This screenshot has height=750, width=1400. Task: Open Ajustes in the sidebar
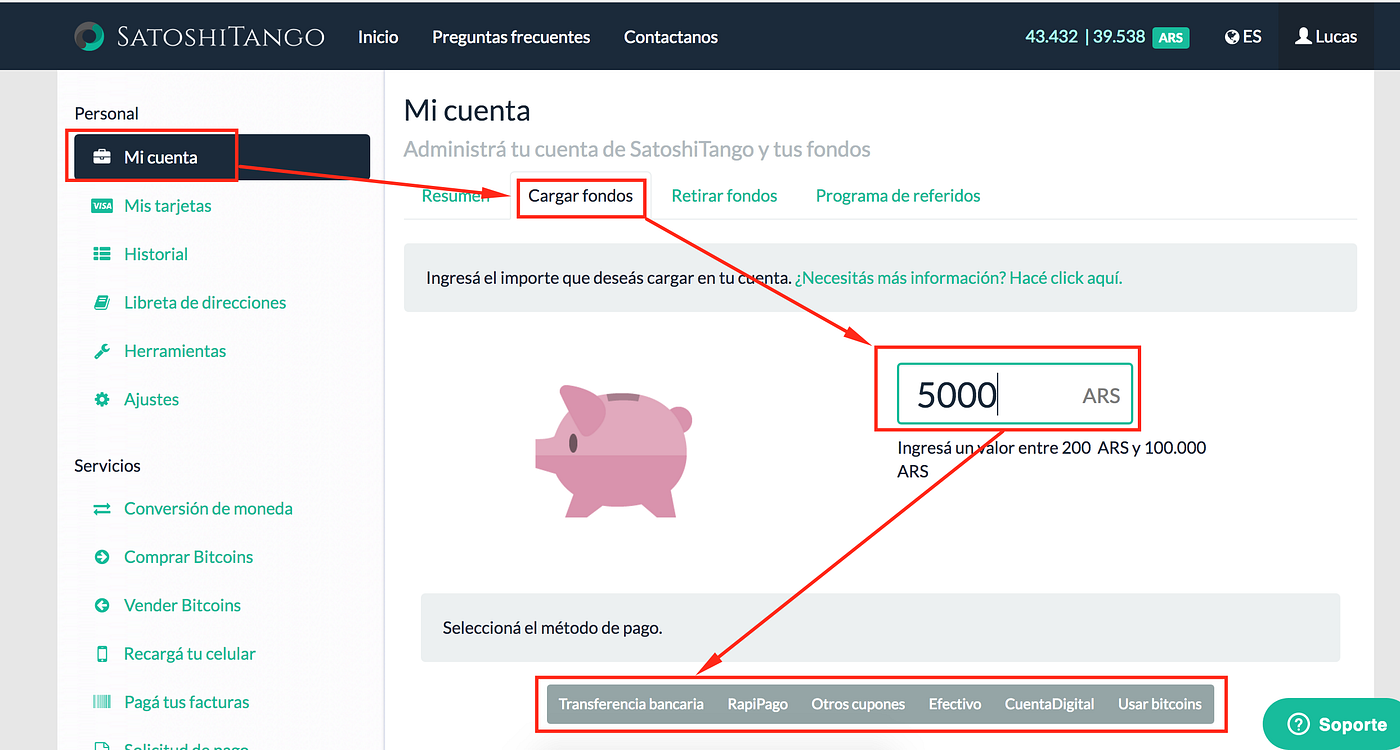(x=151, y=399)
